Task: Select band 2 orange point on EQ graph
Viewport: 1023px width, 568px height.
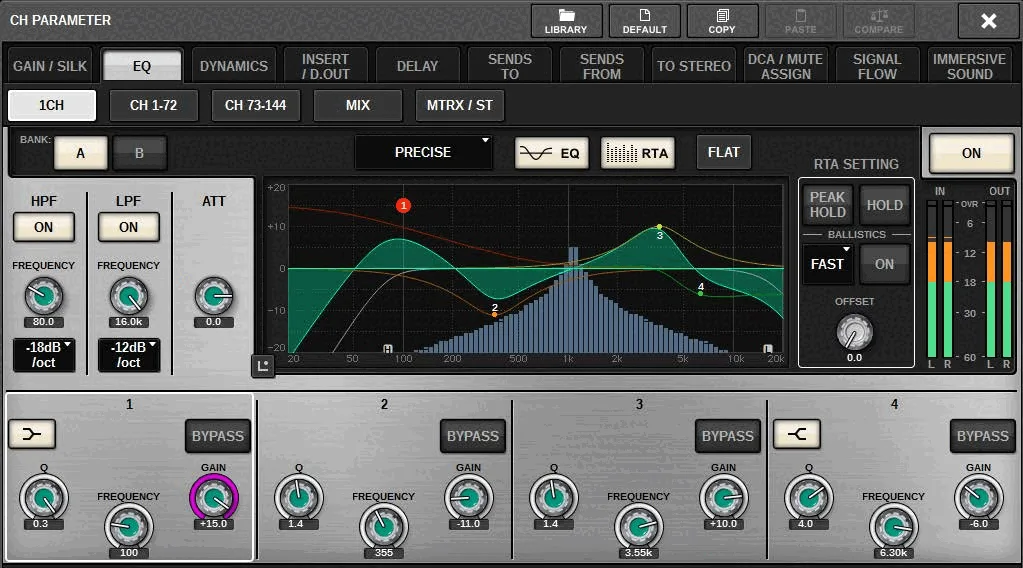Action: tap(495, 314)
